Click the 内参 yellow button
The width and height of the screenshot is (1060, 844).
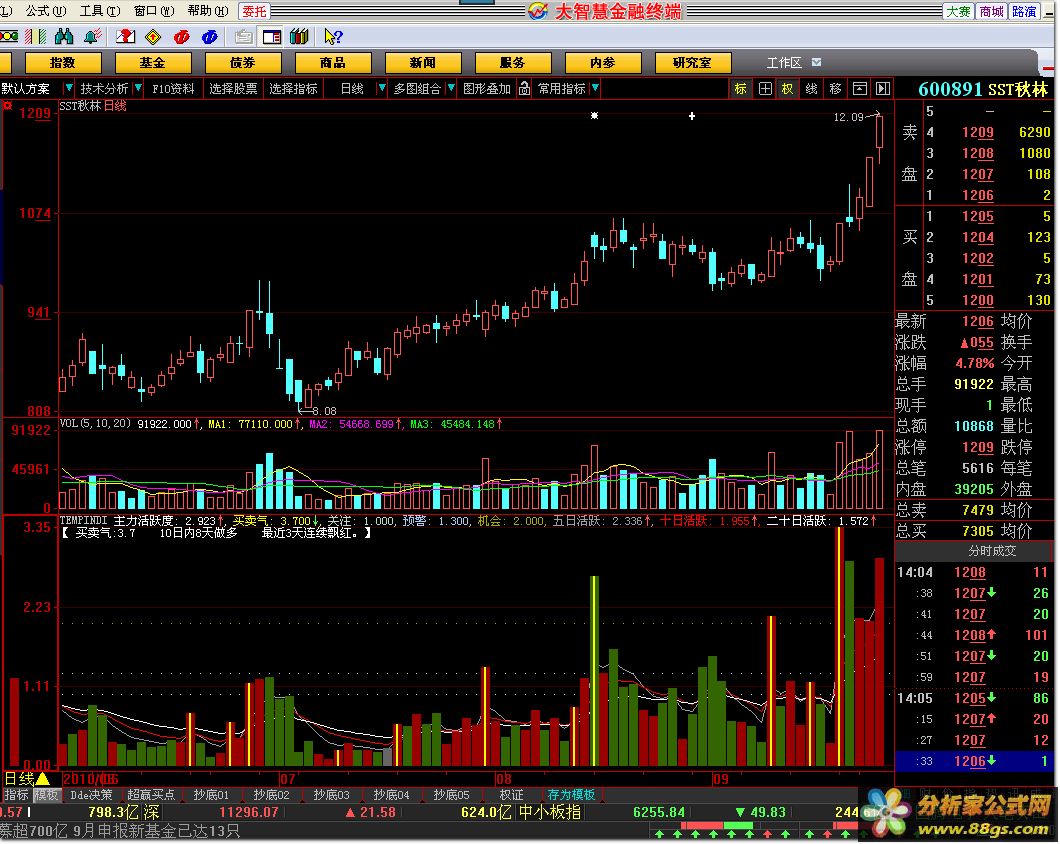click(x=602, y=63)
